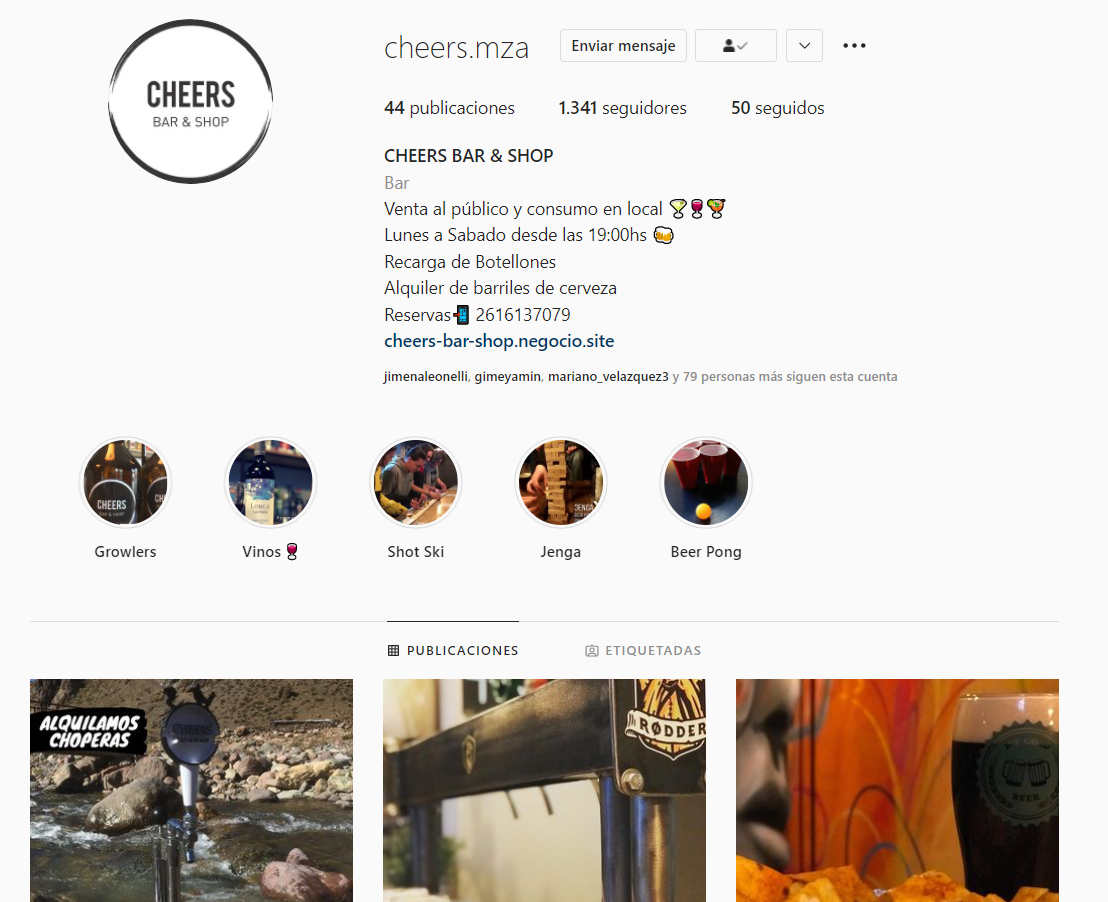Screen dimensions: 1108x902
Task: Toggle the following status button
Action: 736,46
